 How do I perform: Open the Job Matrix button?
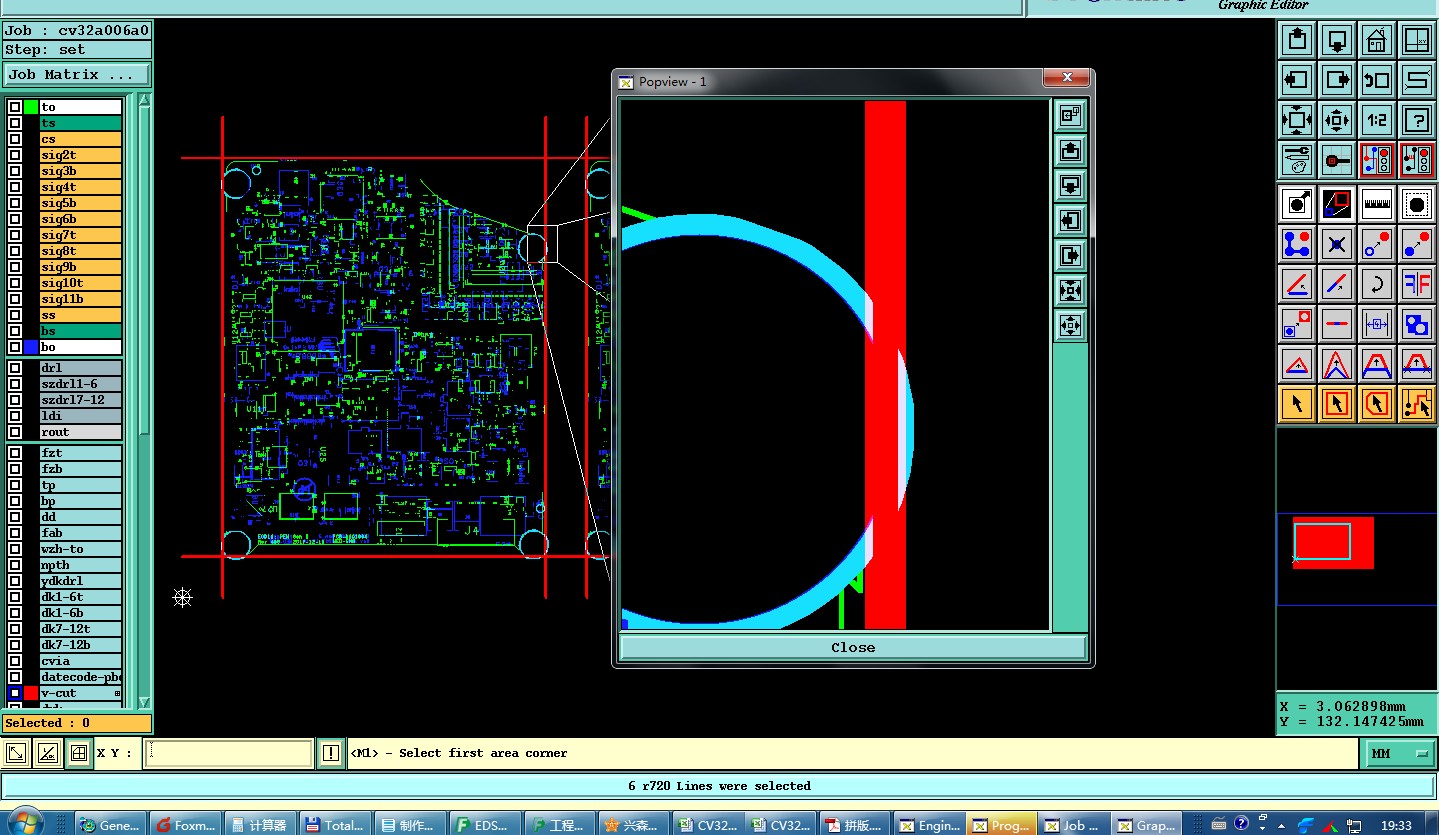pos(77,75)
